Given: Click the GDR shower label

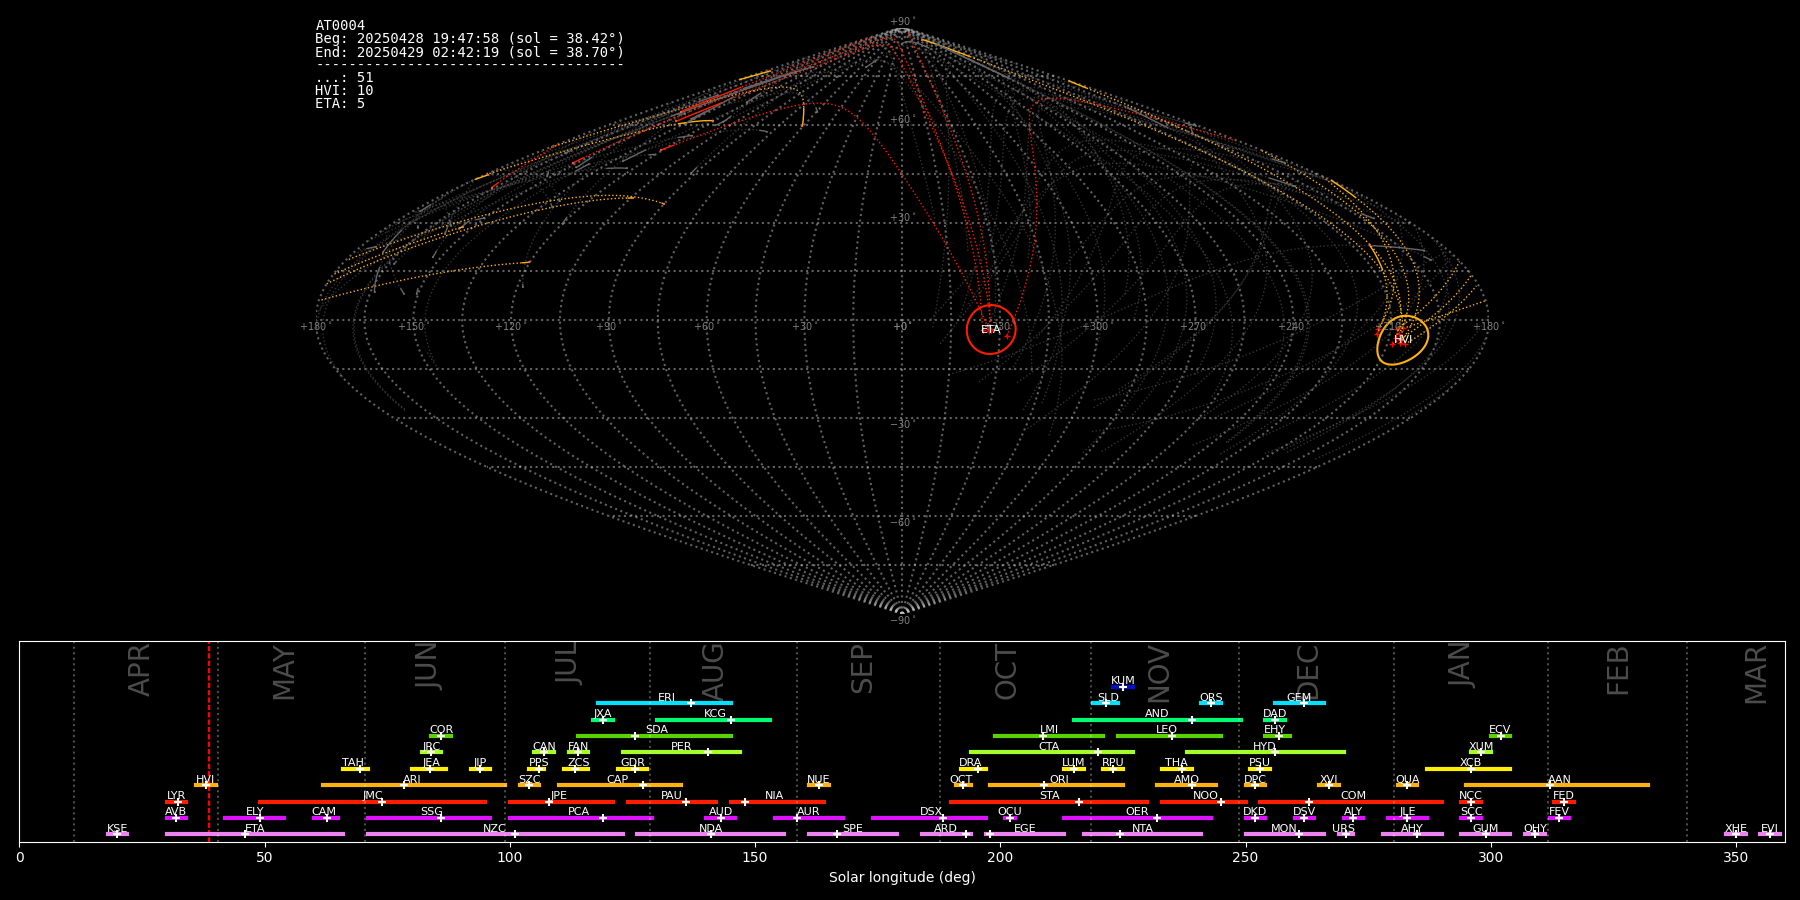Looking at the screenshot, I should (633, 763).
